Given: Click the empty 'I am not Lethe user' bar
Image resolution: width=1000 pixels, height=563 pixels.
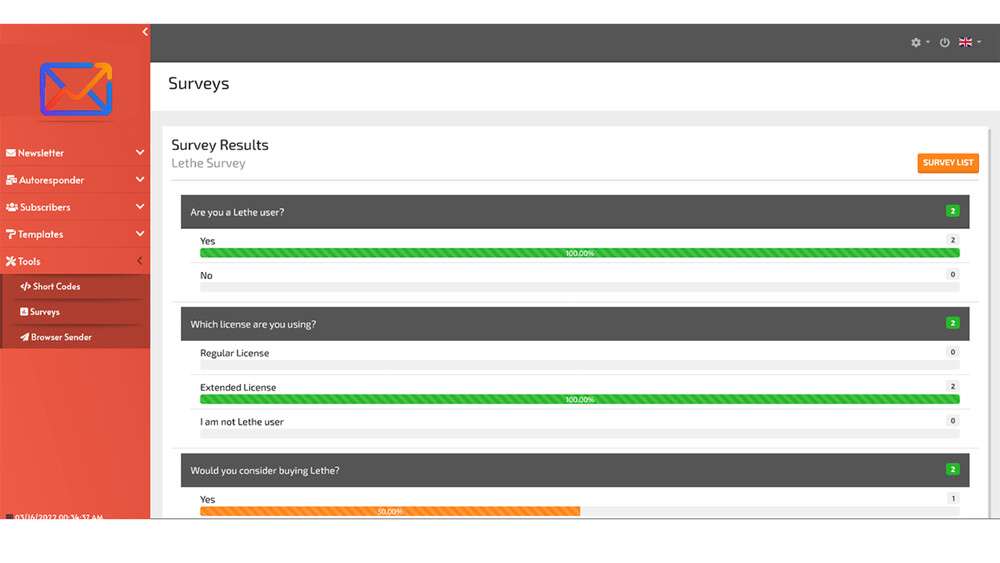Looking at the screenshot, I should pos(580,434).
